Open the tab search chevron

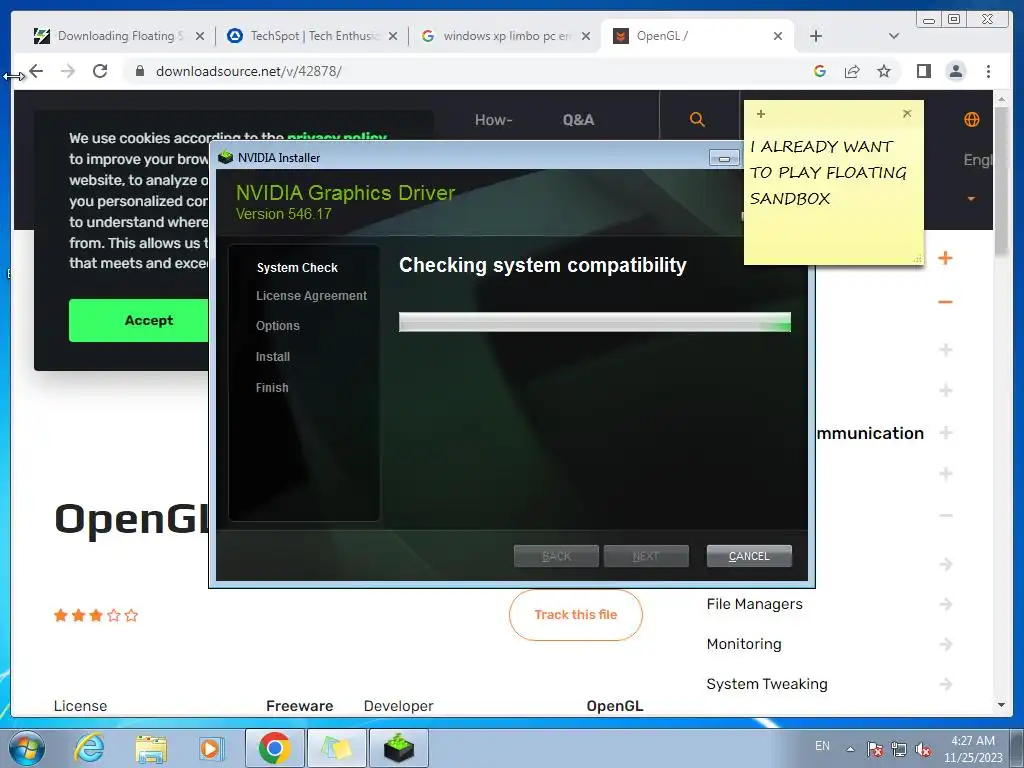coord(893,36)
